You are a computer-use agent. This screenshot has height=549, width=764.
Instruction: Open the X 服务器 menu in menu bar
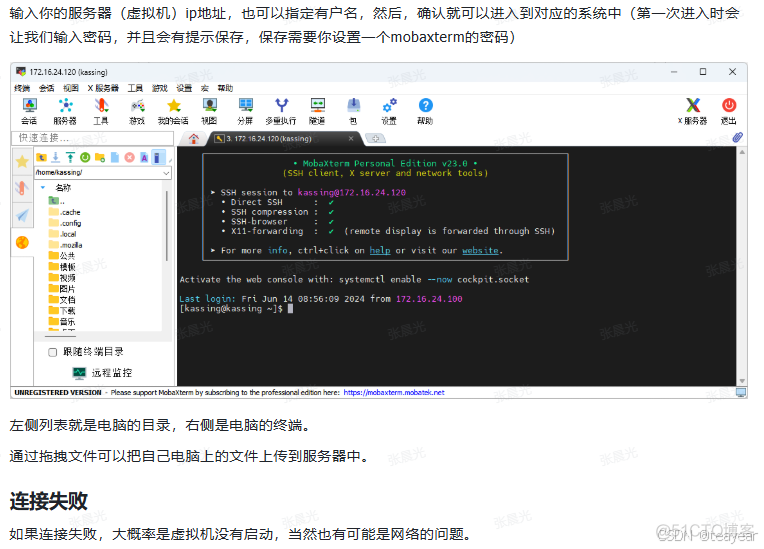pyautogui.click(x=103, y=88)
